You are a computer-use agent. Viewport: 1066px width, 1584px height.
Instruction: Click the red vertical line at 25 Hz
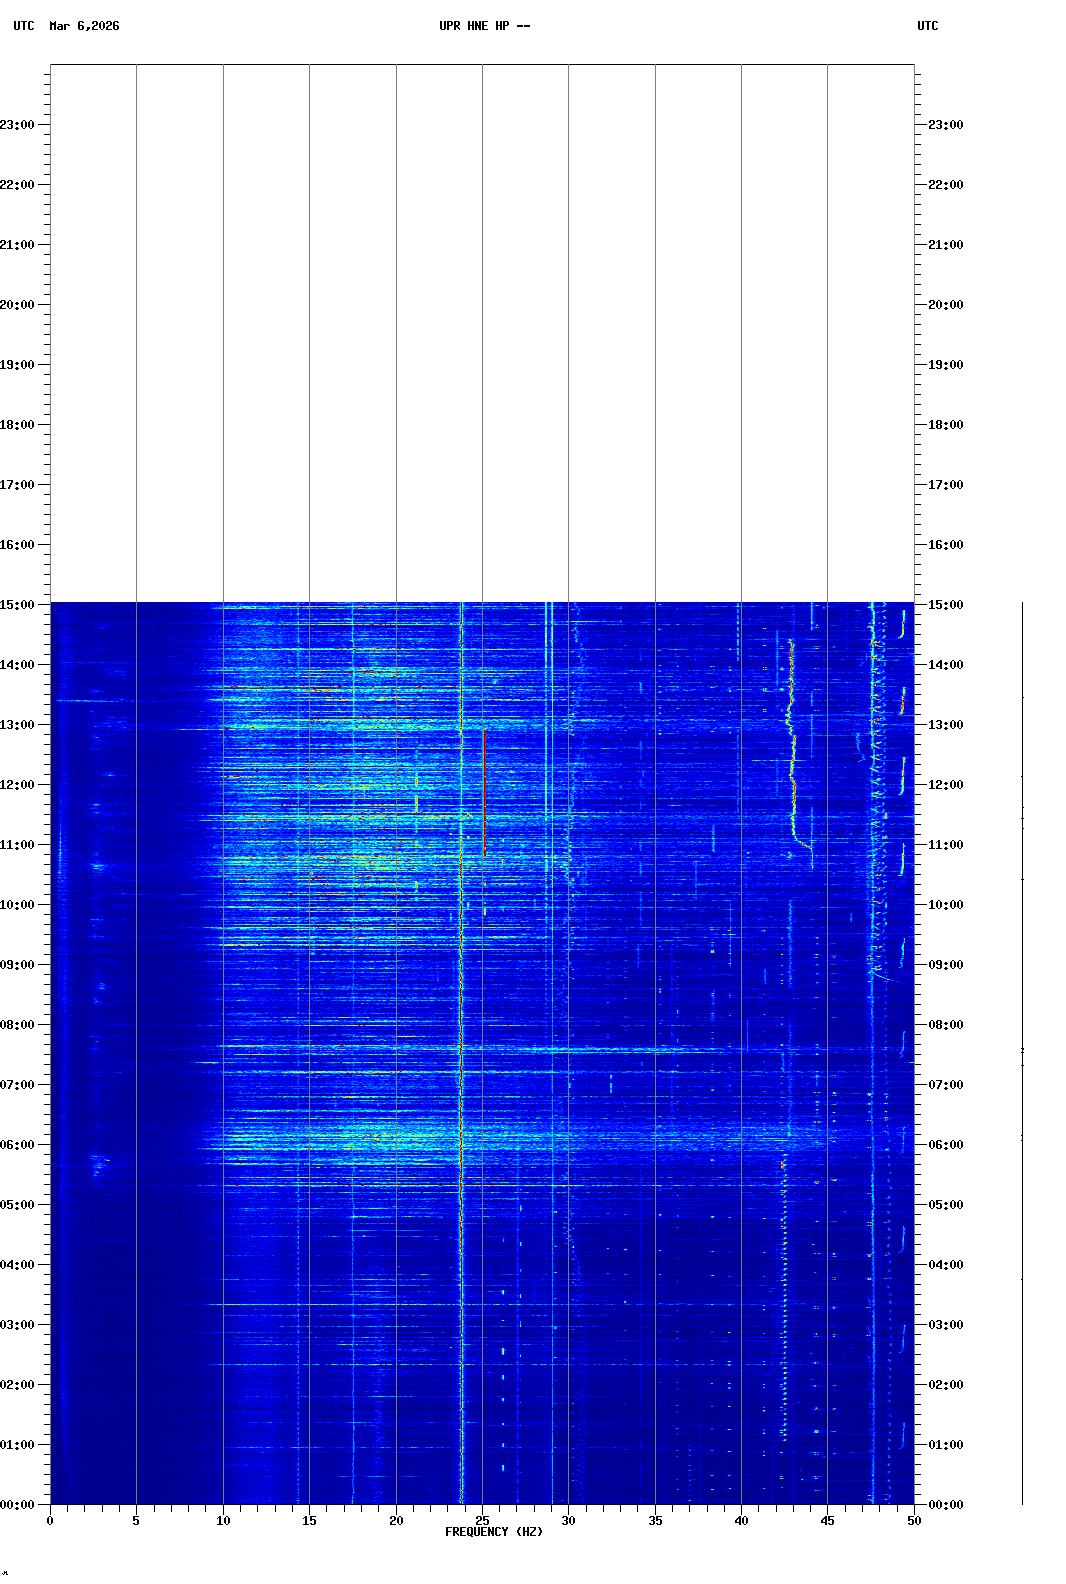(483, 790)
